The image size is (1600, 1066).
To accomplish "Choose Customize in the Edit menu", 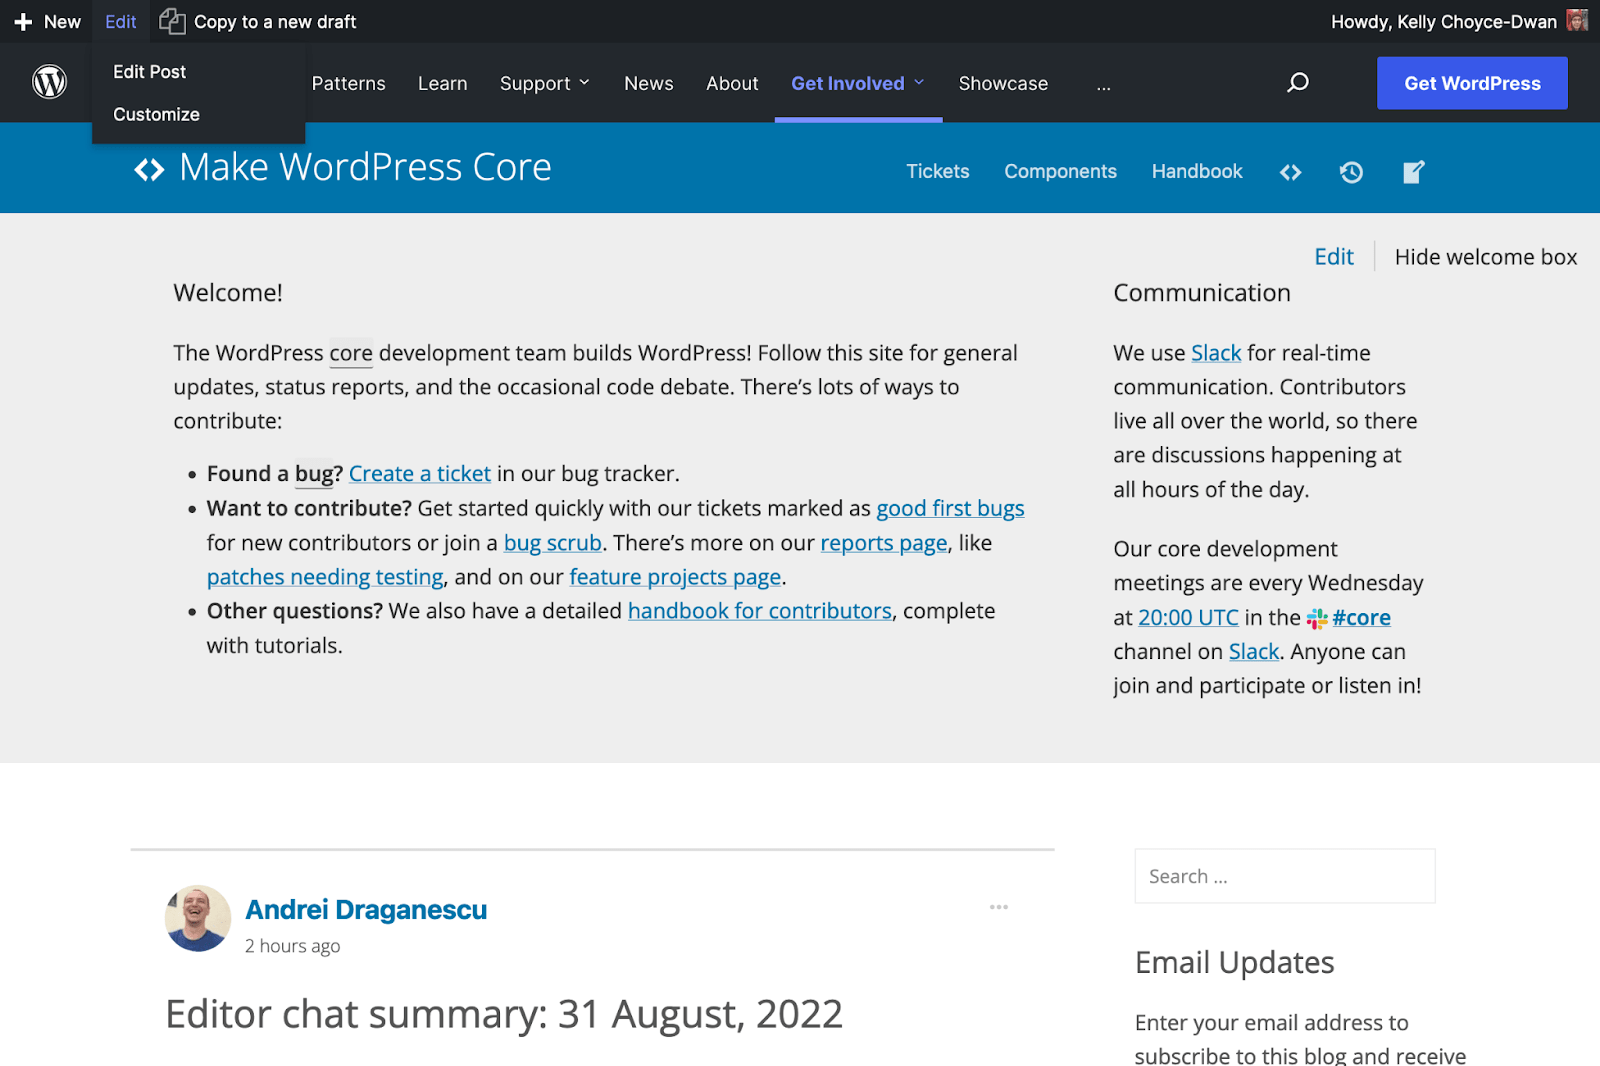I will (x=155, y=114).
